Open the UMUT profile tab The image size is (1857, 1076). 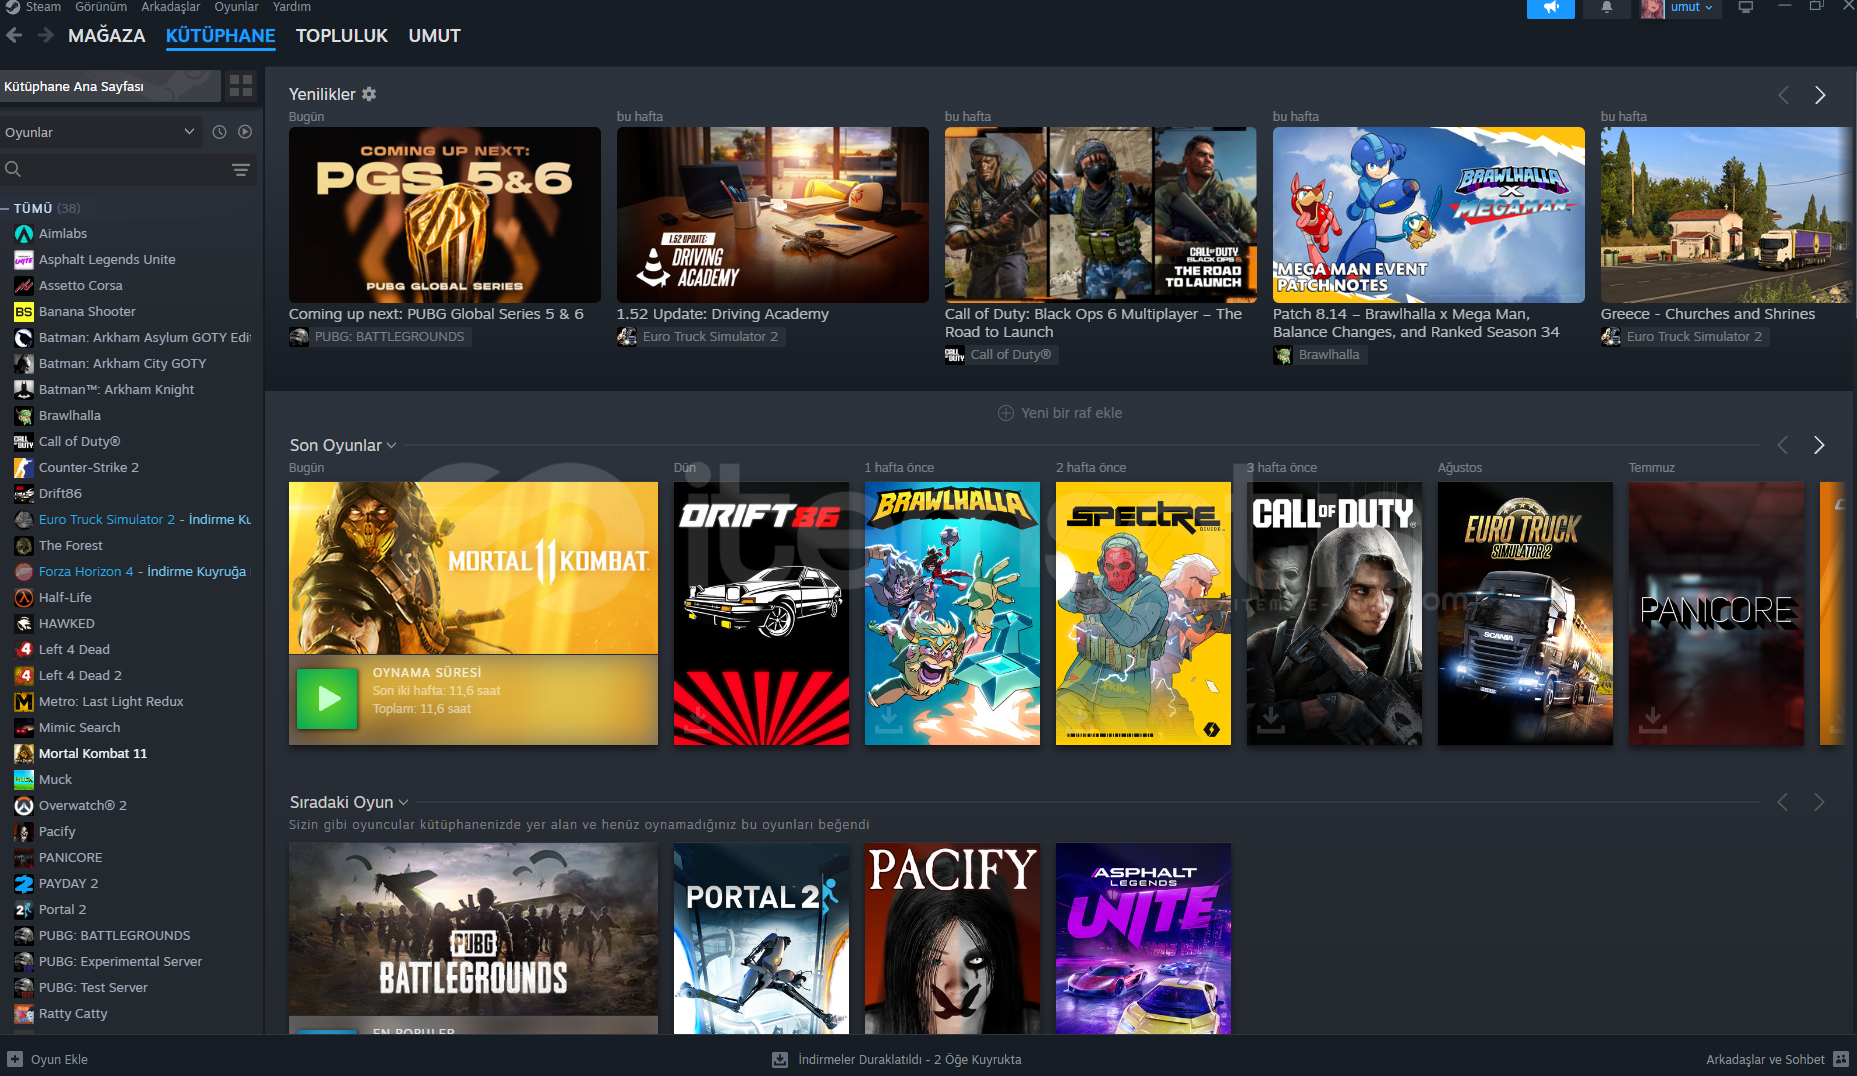(435, 36)
